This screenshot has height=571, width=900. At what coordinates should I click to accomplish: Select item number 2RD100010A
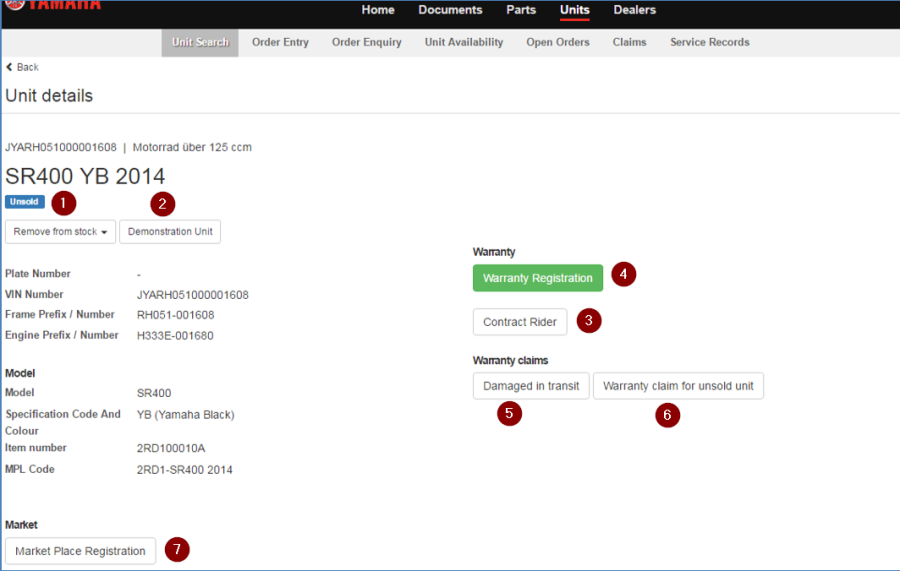(171, 448)
